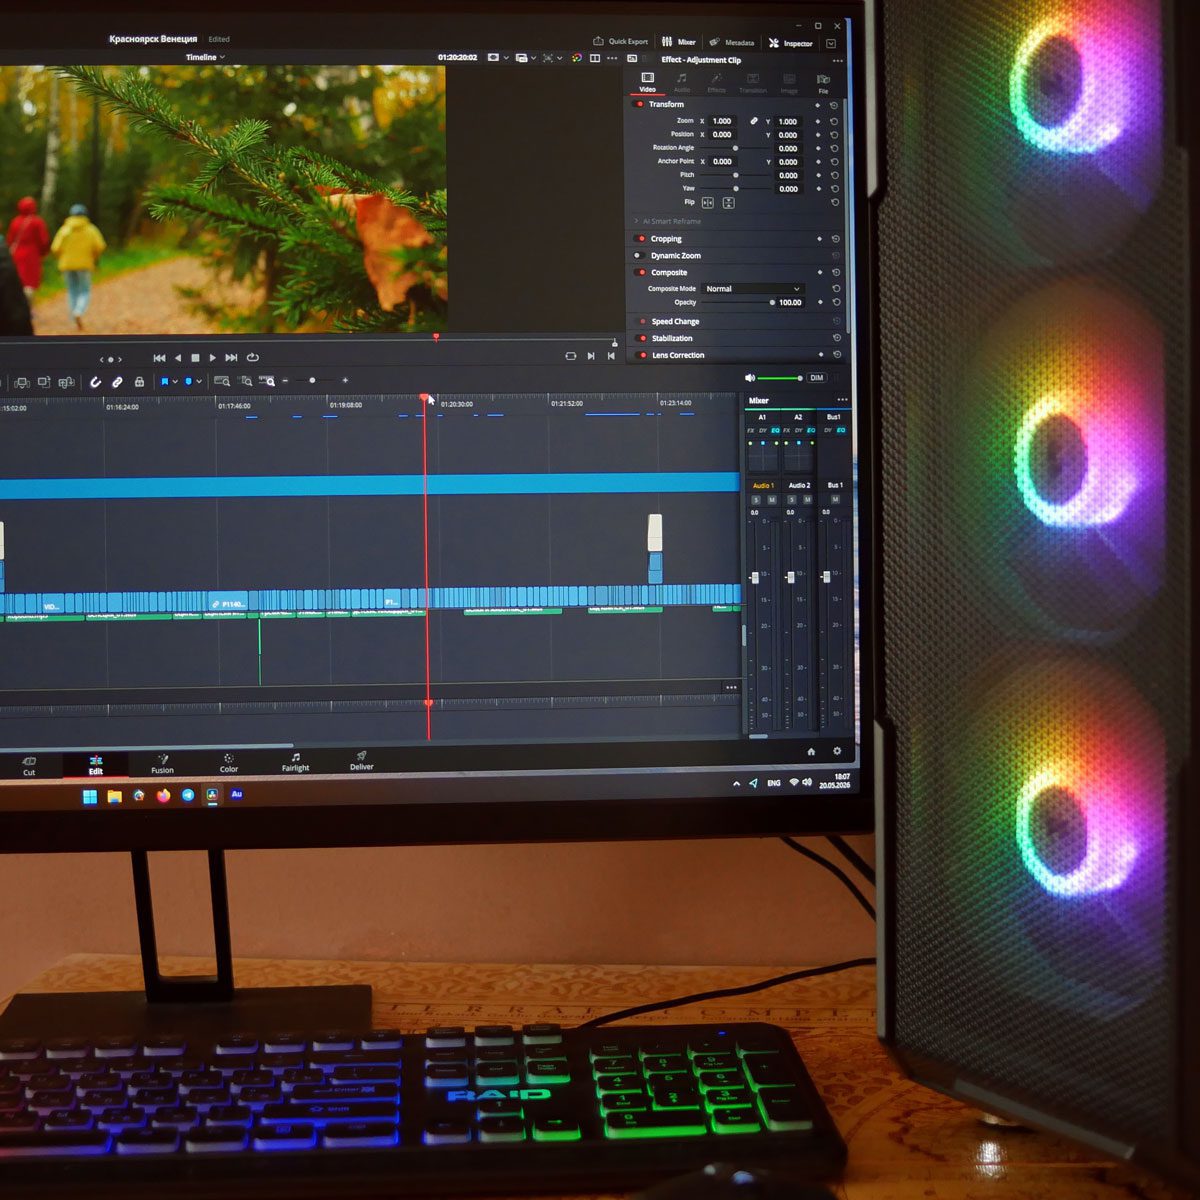
Task: Open Firefox from the taskbar
Action: [163, 796]
